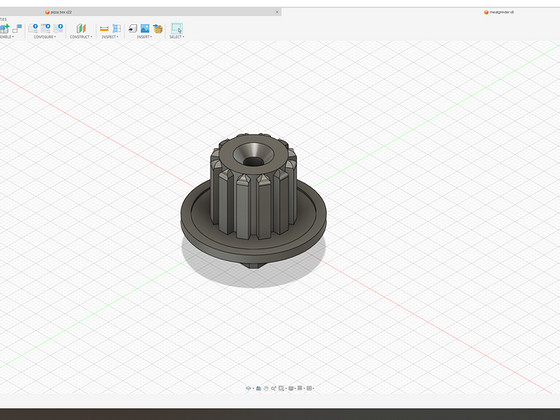Click the Insert Canvas image icon
This screenshot has width=560, height=420.
click(145, 29)
